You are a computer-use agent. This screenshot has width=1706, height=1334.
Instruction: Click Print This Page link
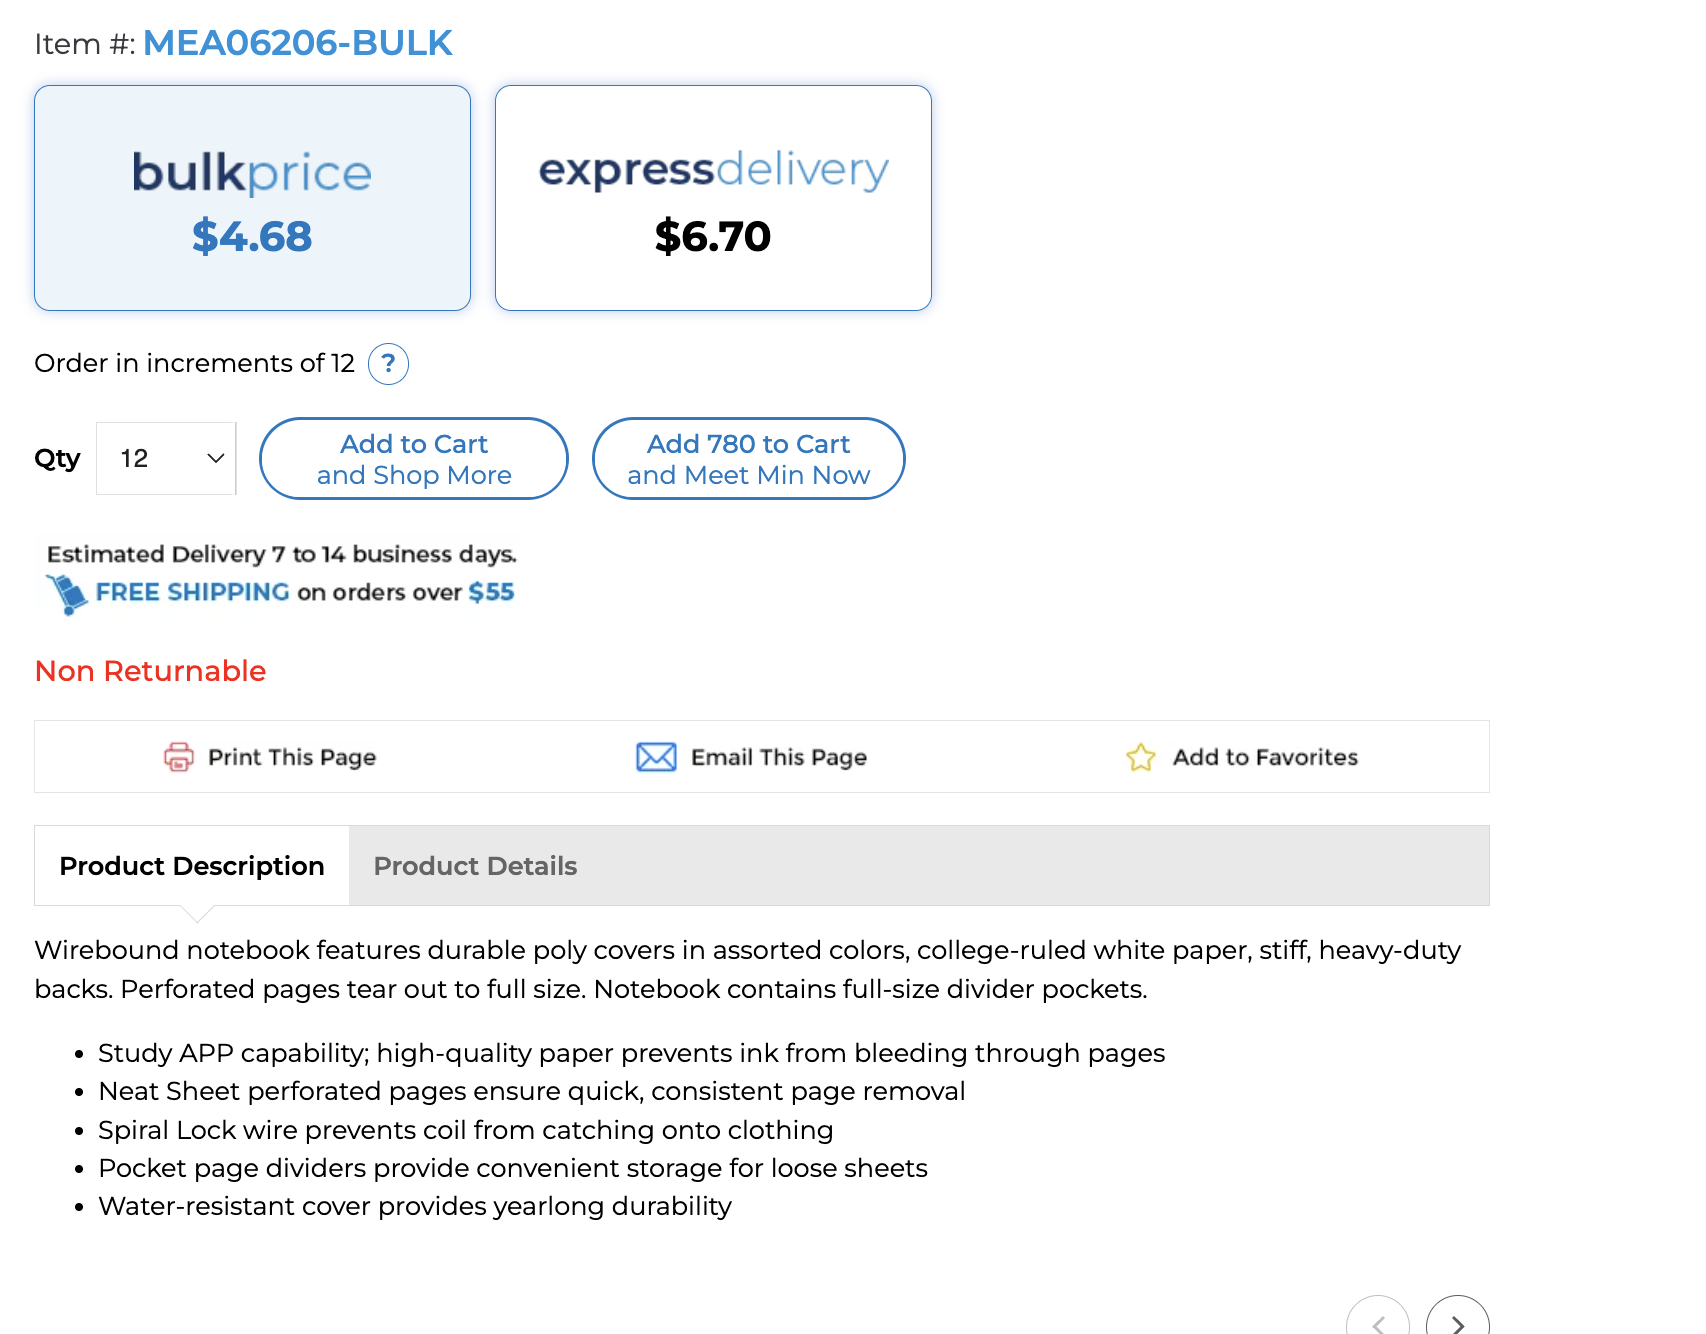coord(292,757)
